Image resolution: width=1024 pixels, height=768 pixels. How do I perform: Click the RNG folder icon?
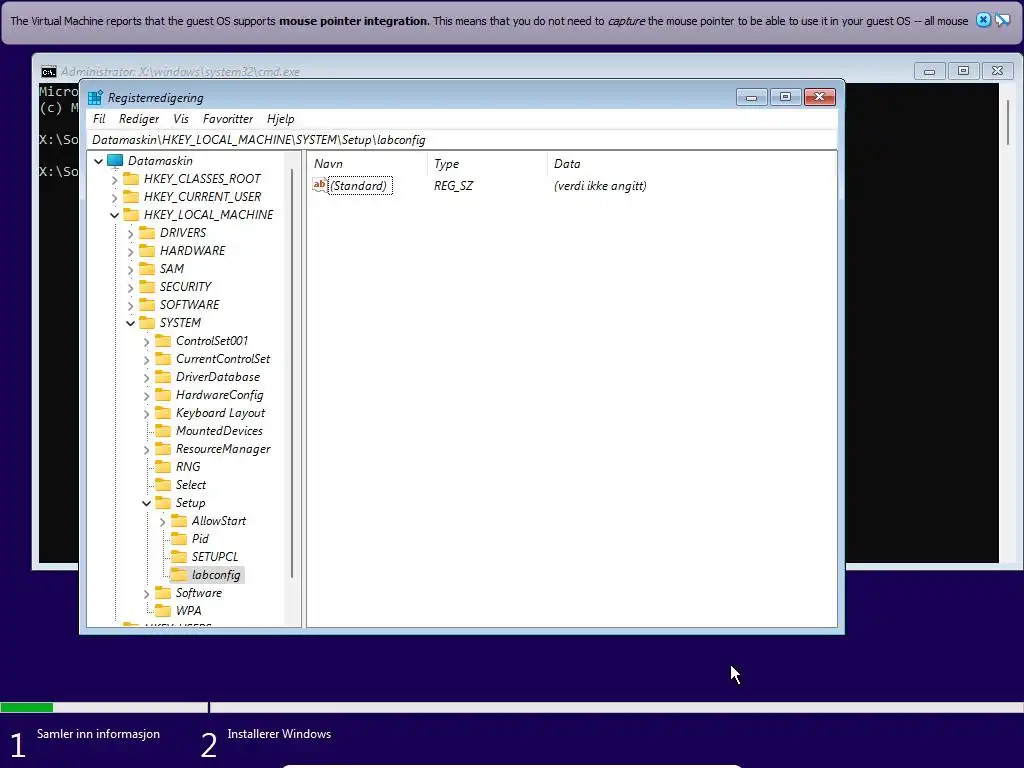(163, 467)
